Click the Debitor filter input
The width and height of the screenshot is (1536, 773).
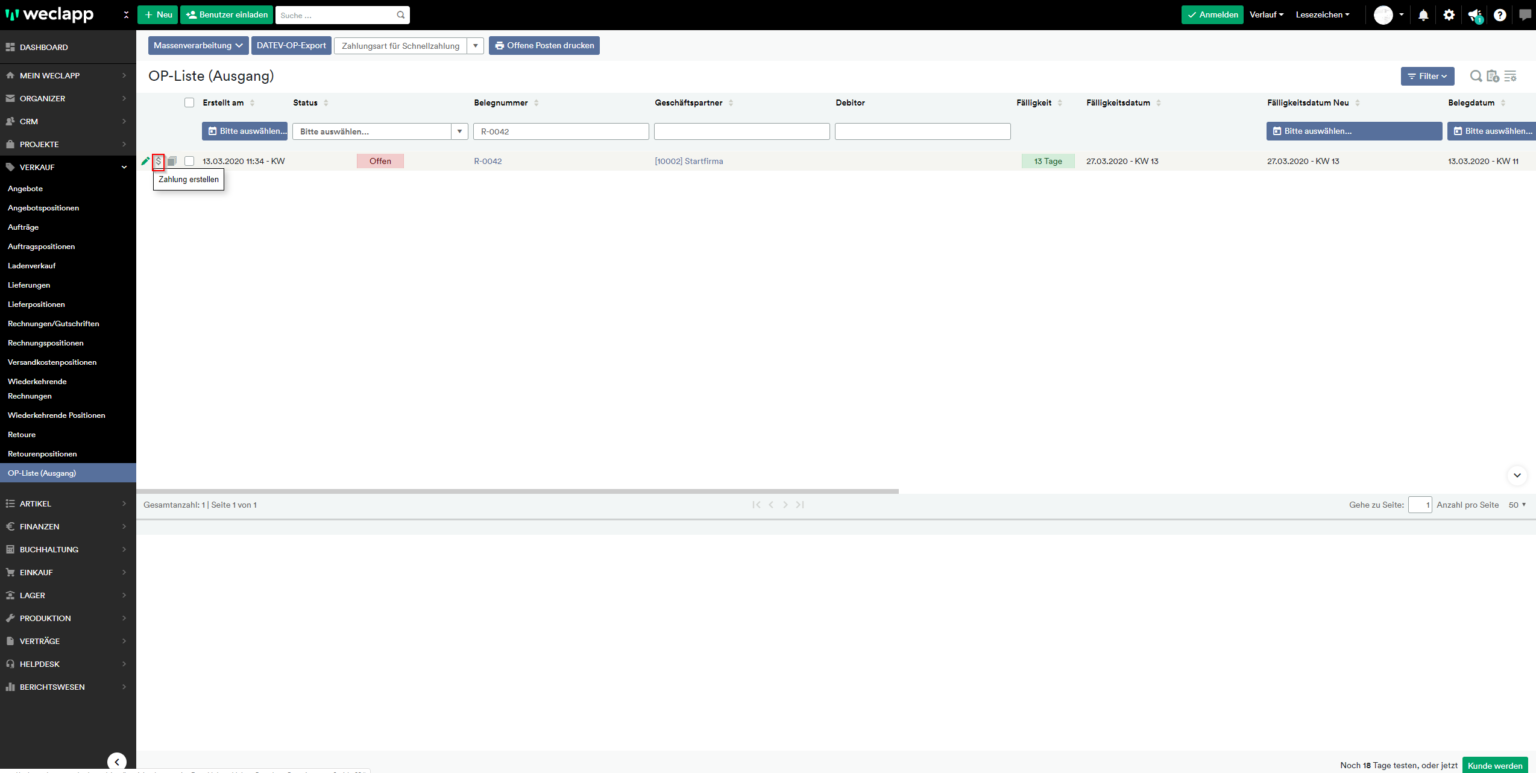[923, 131]
